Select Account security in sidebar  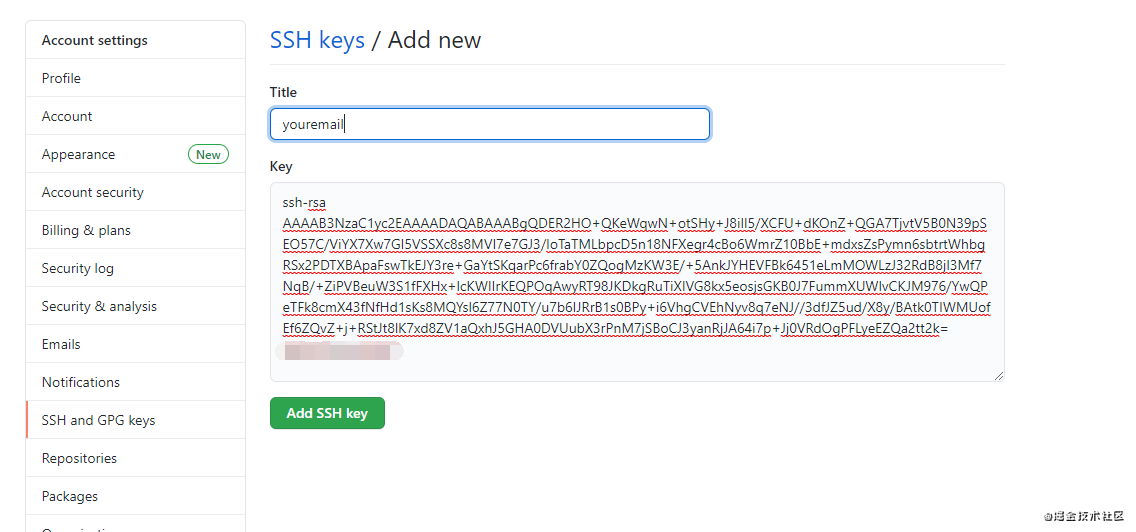coord(92,192)
